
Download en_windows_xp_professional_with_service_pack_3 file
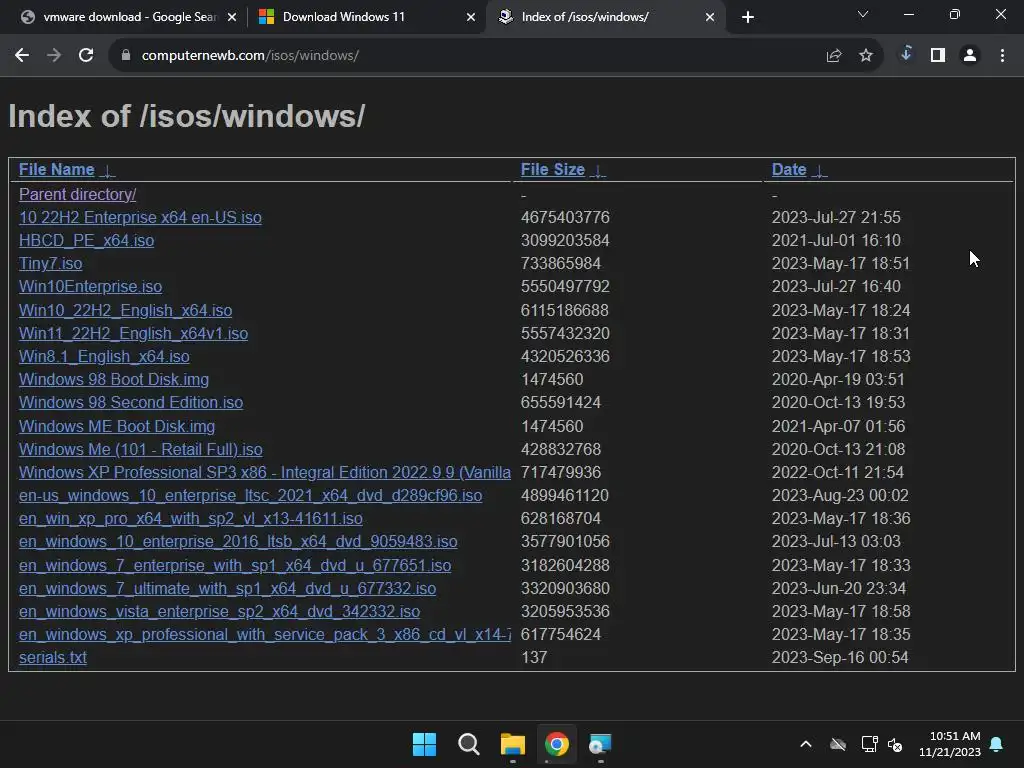click(x=264, y=634)
